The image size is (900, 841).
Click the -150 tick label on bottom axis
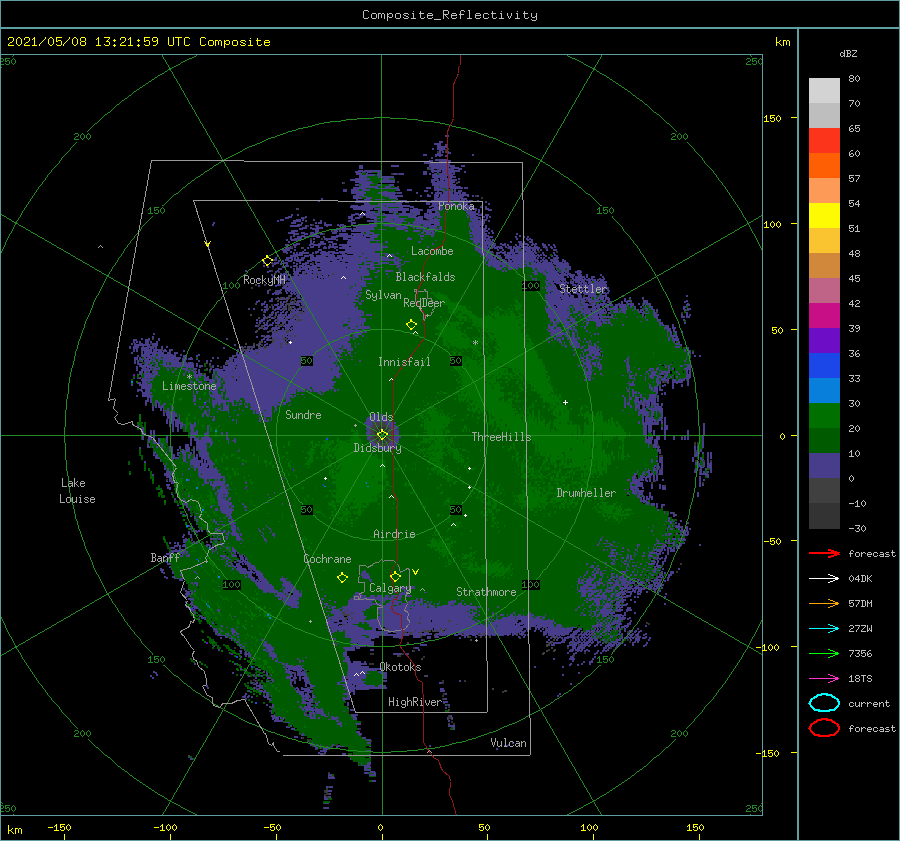59,827
